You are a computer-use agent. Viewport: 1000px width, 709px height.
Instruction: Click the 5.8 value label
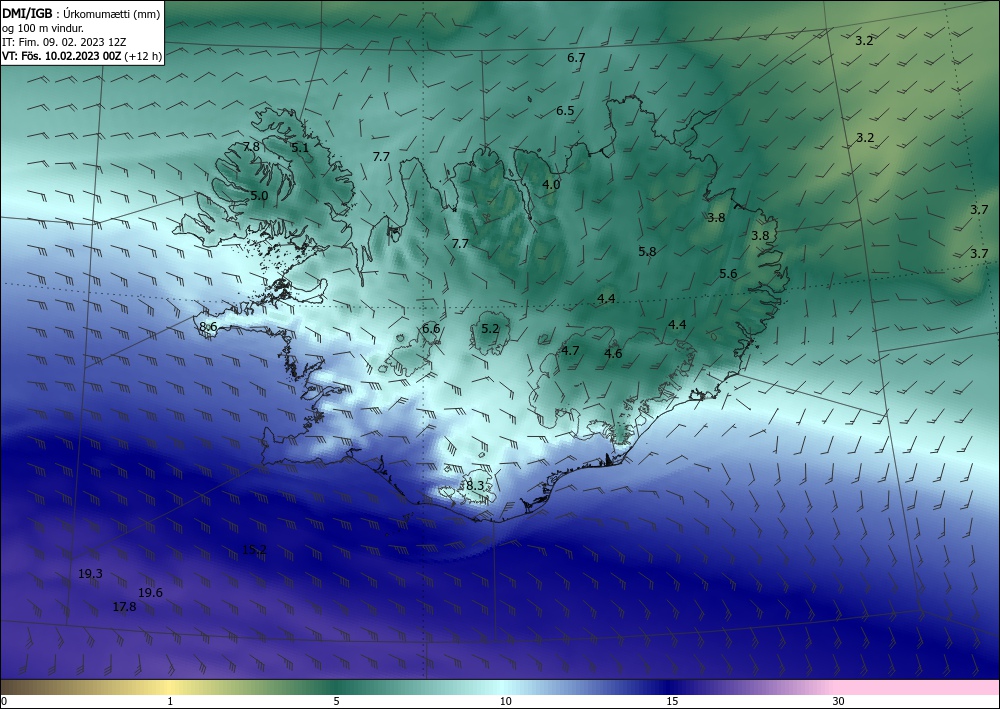click(x=647, y=252)
